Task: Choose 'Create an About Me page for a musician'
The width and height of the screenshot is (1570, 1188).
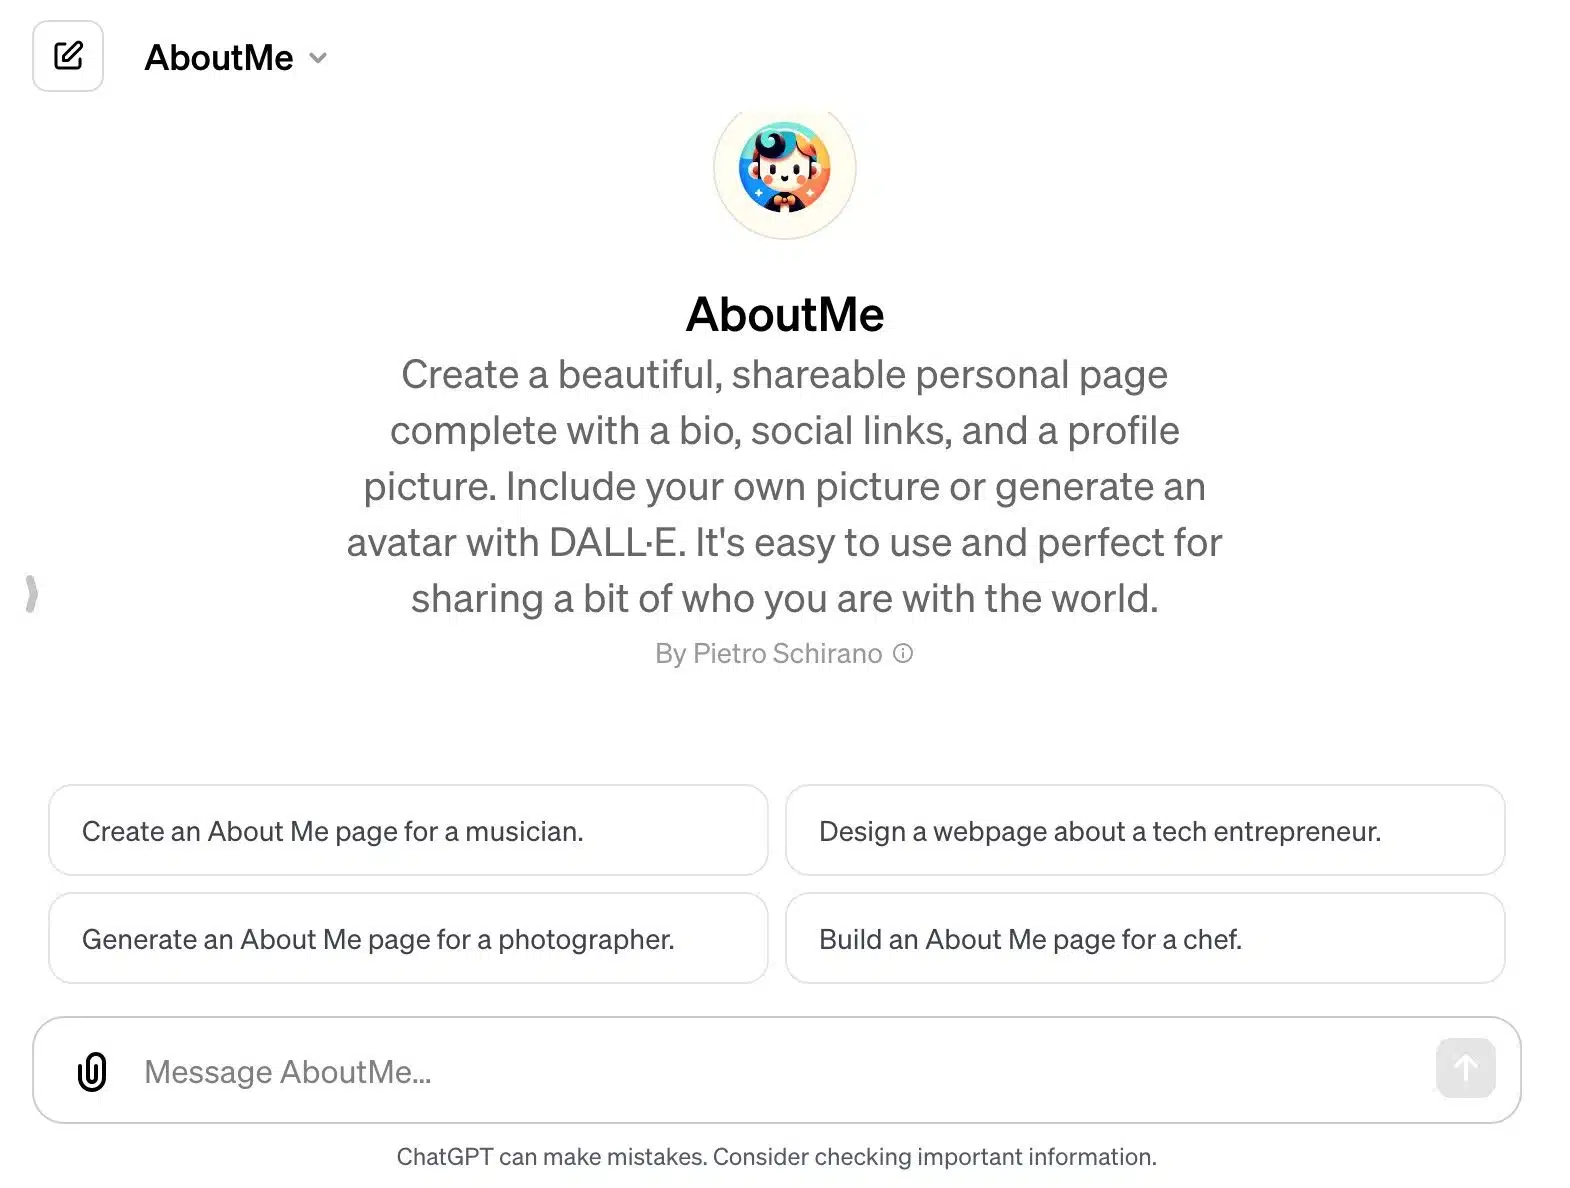Action: [x=408, y=830]
